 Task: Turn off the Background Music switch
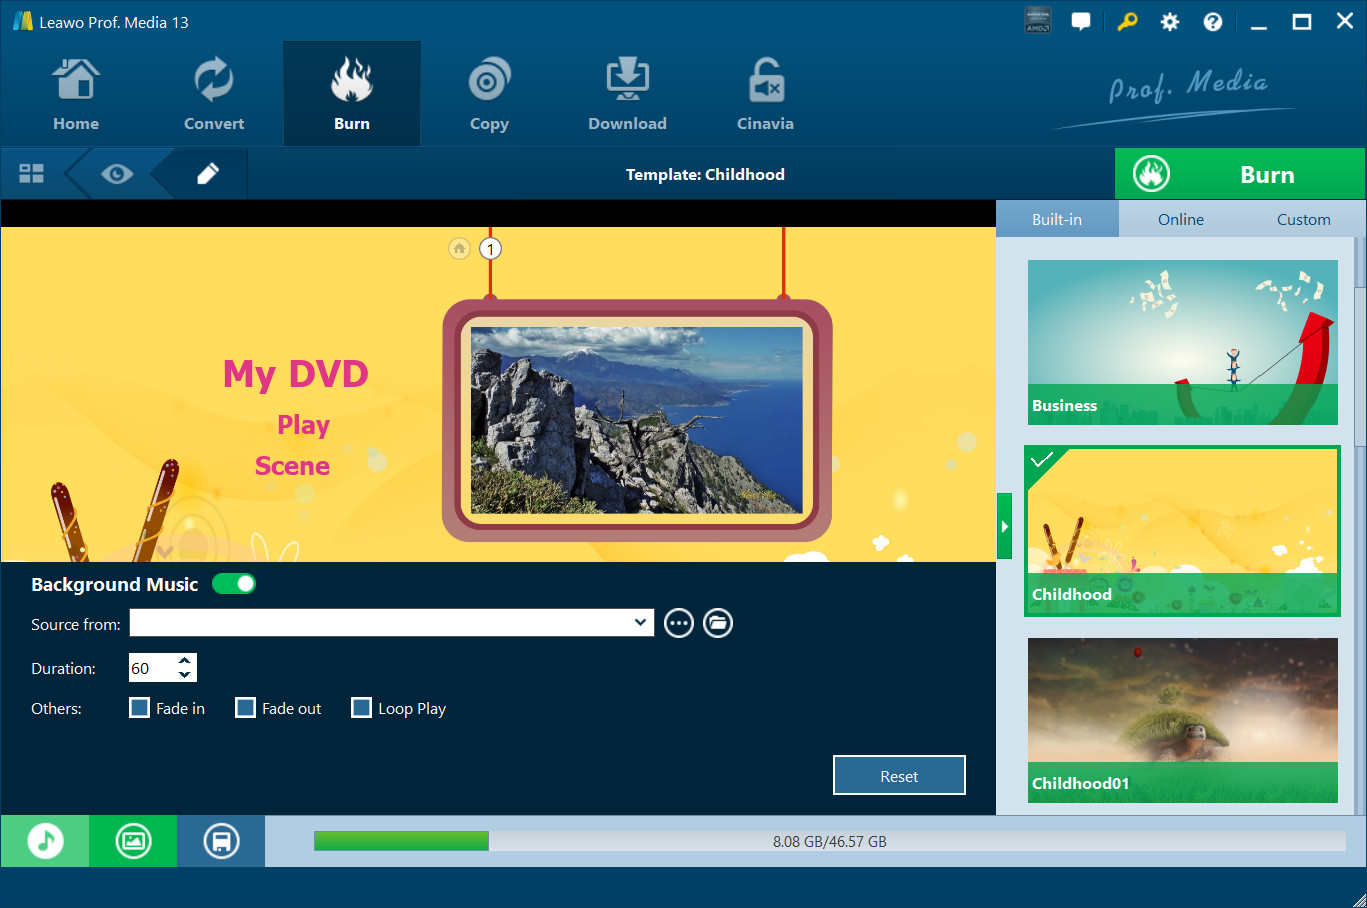234,584
